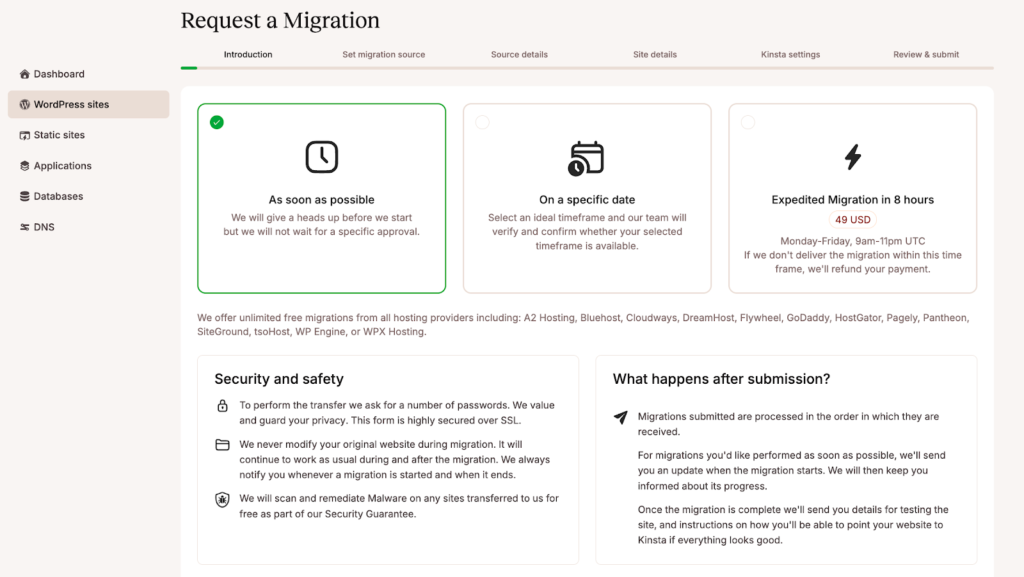Select the On a specific date radio button
The height and width of the screenshot is (577, 1024).
pyautogui.click(x=482, y=121)
